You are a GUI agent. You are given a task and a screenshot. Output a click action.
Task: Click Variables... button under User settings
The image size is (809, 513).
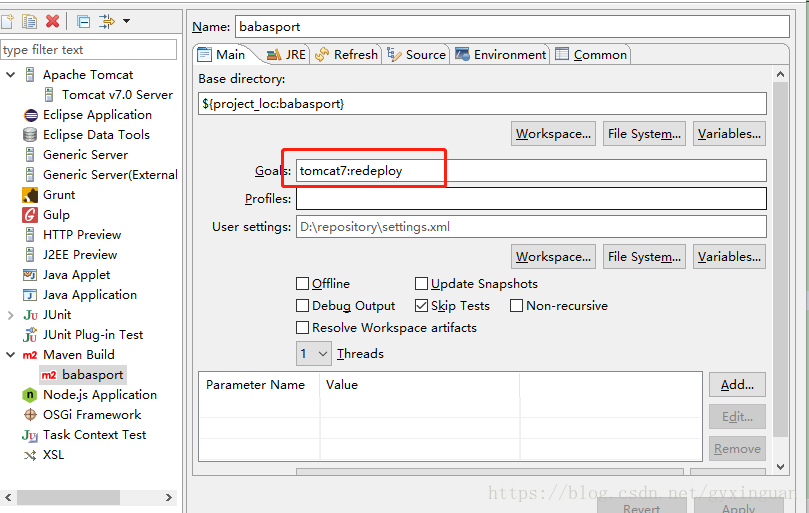tap(729, 256)
